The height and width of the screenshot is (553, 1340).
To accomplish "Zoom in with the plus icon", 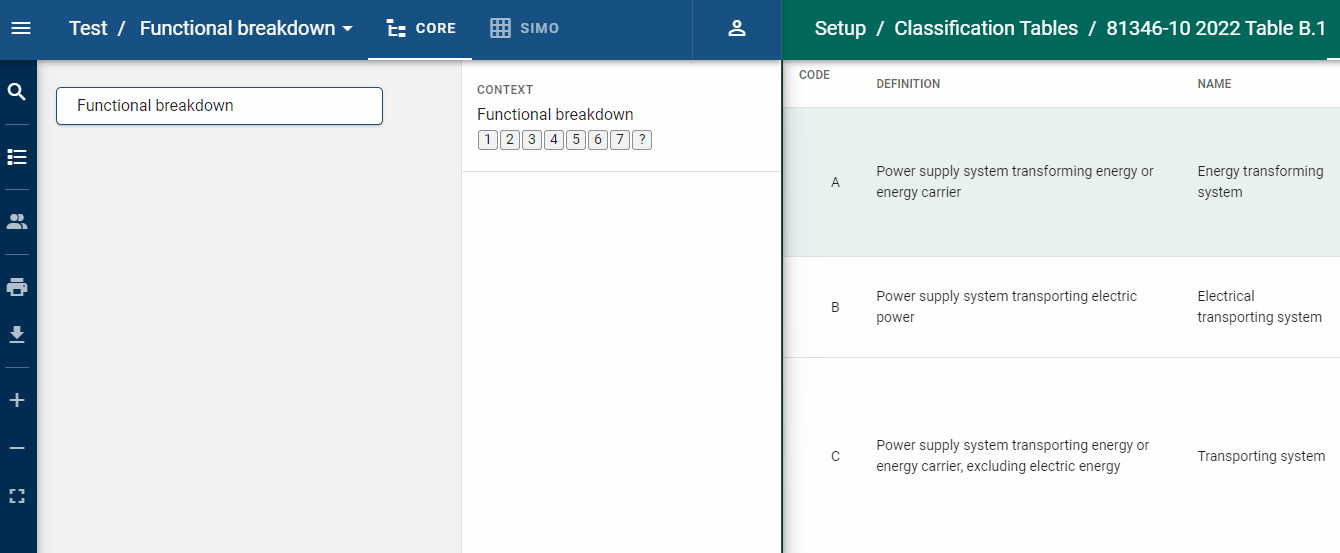I will (17, 400).
